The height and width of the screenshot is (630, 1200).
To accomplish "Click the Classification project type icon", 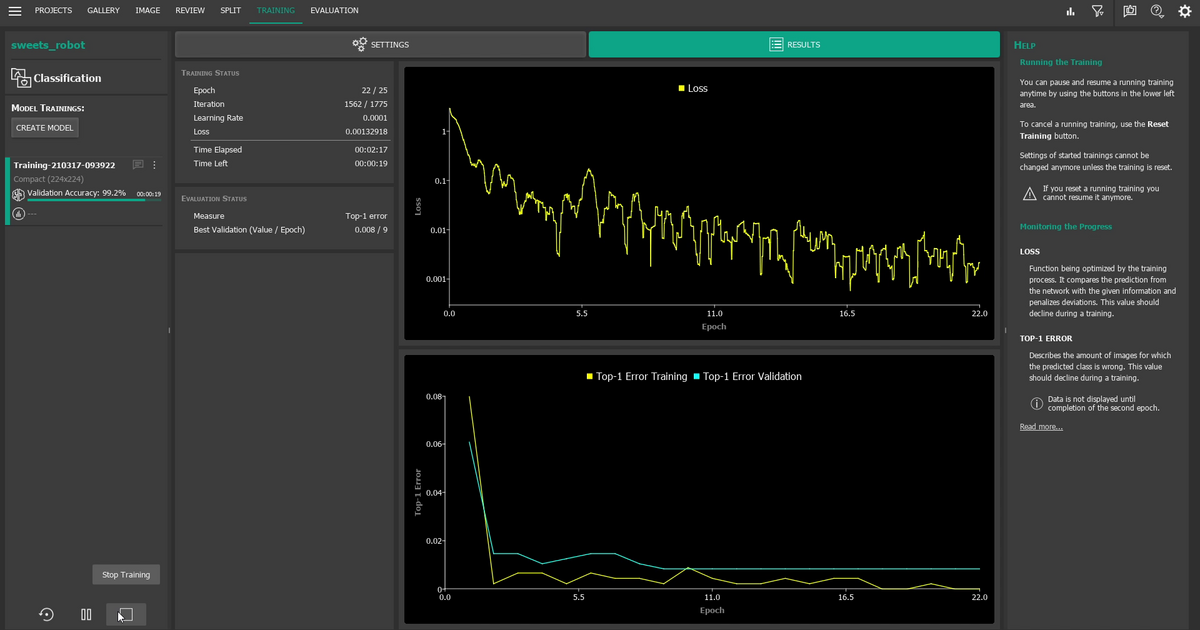I will pyautogui.click(x=21, y=77).
